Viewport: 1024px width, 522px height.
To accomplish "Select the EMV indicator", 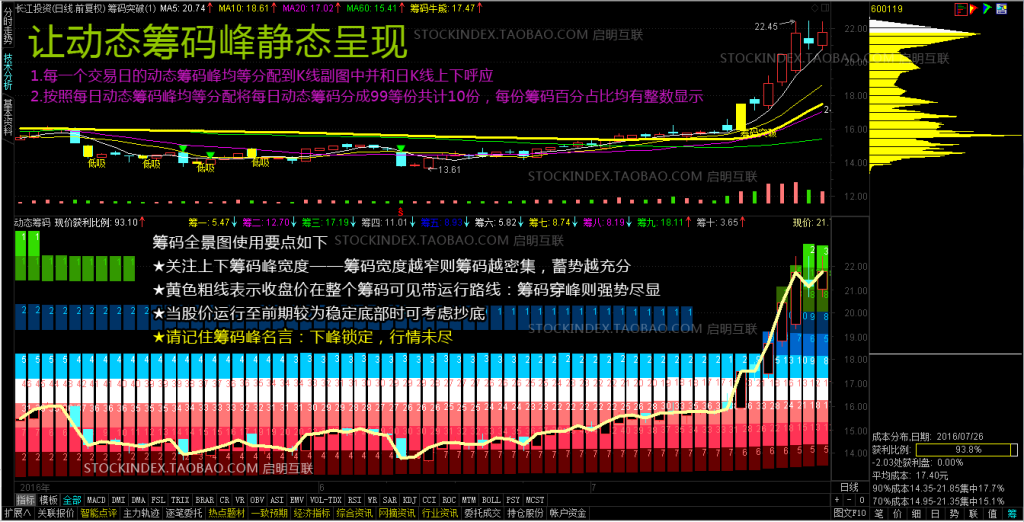I will click(x=296, y=500).
